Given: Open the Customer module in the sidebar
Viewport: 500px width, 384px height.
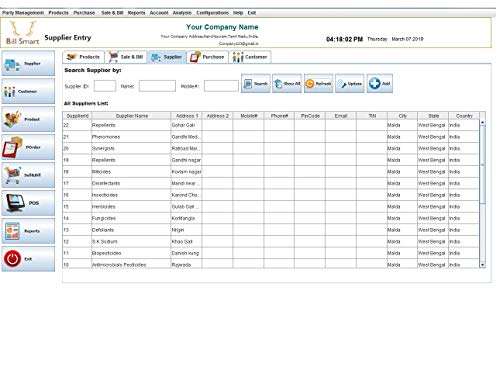Looking at the screenshot, I should point(28,91).
